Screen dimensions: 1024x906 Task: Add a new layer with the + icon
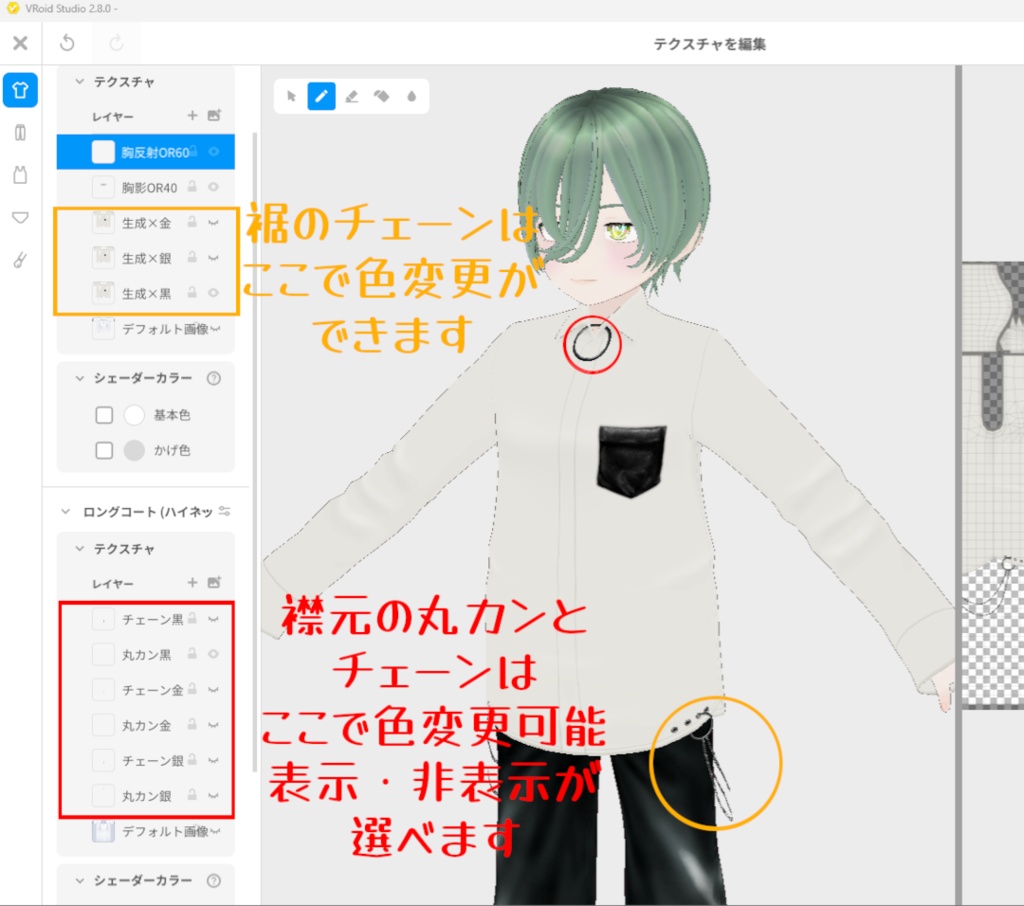193,116
